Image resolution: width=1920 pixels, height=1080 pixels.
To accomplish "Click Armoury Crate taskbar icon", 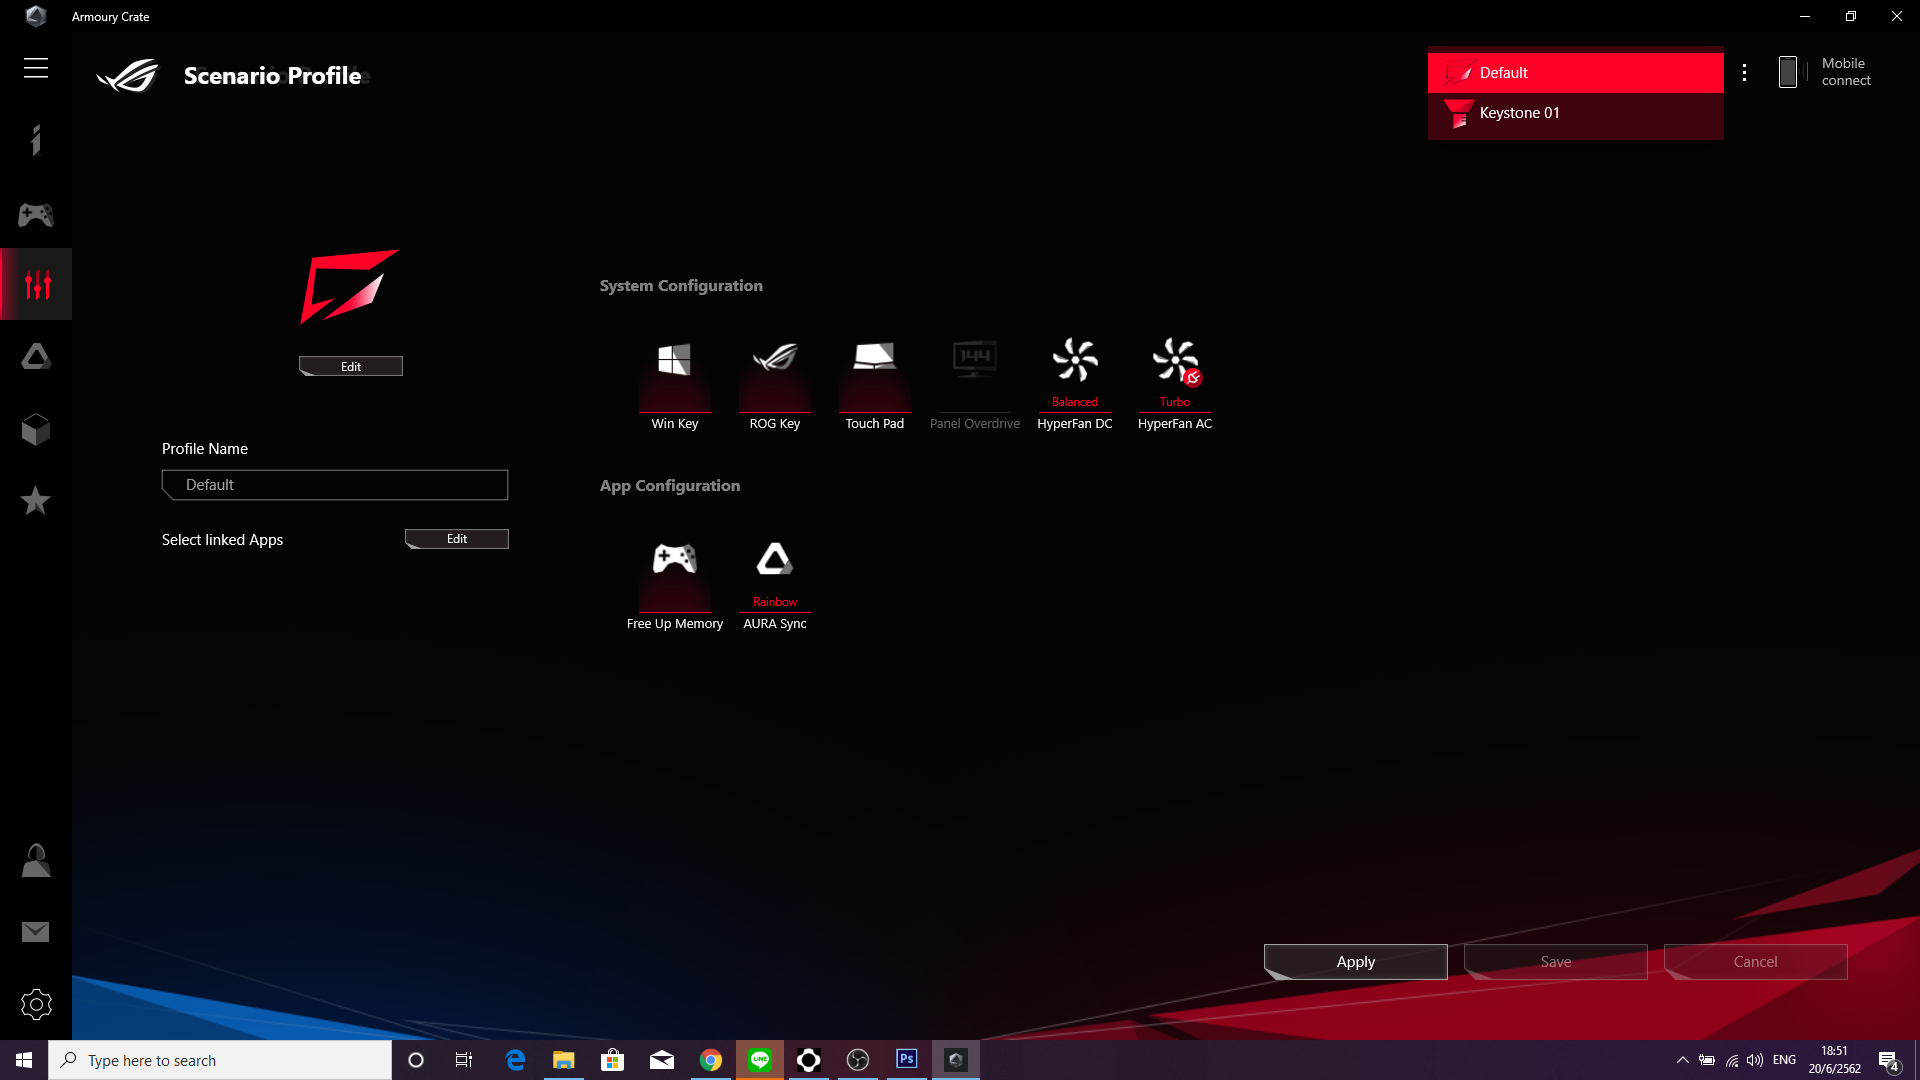I will tap(956, 1060).
